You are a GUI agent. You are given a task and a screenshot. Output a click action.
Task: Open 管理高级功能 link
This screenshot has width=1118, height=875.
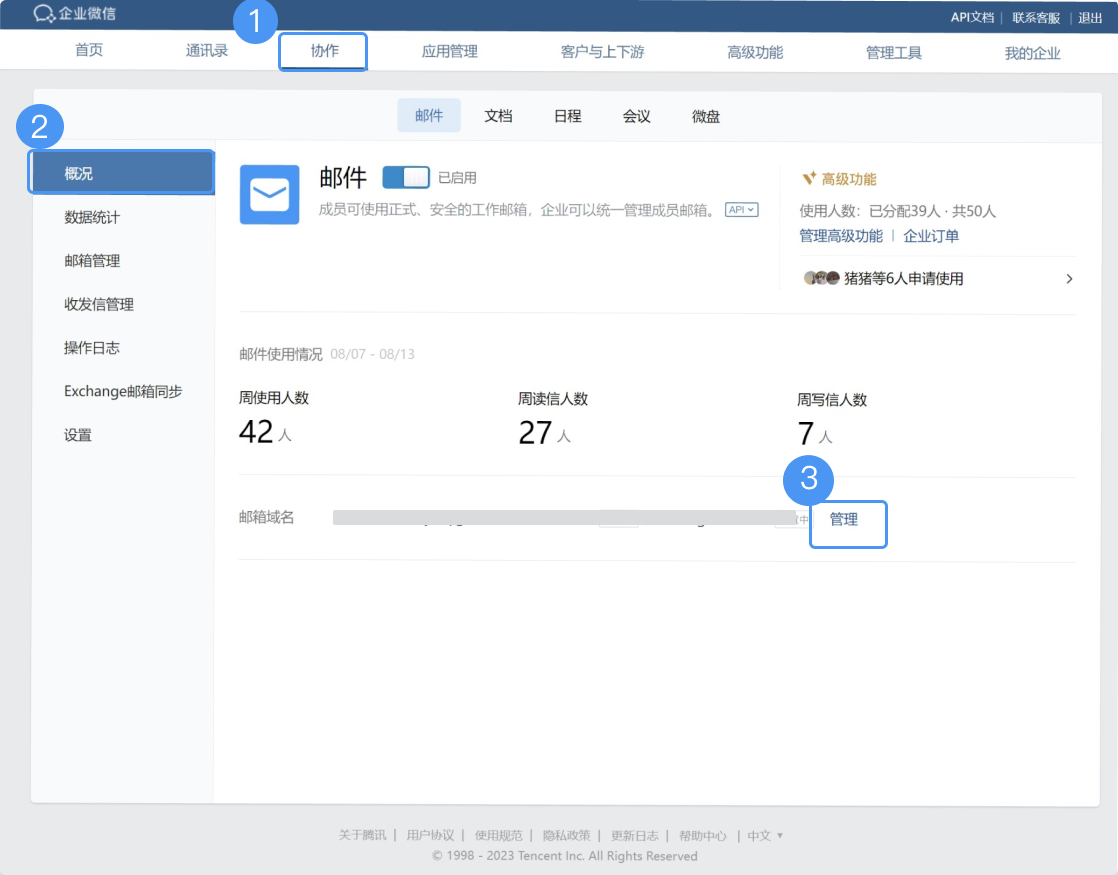pos(840,236)
